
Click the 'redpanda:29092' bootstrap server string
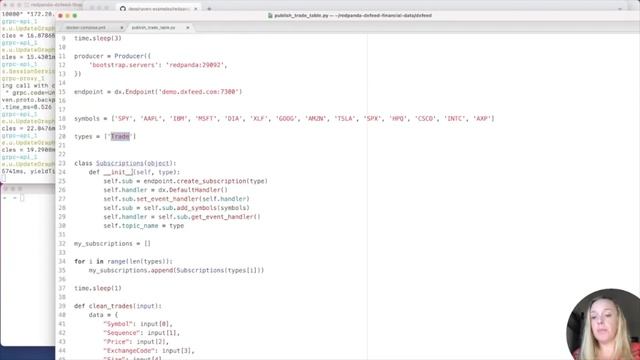click(196, 65)
